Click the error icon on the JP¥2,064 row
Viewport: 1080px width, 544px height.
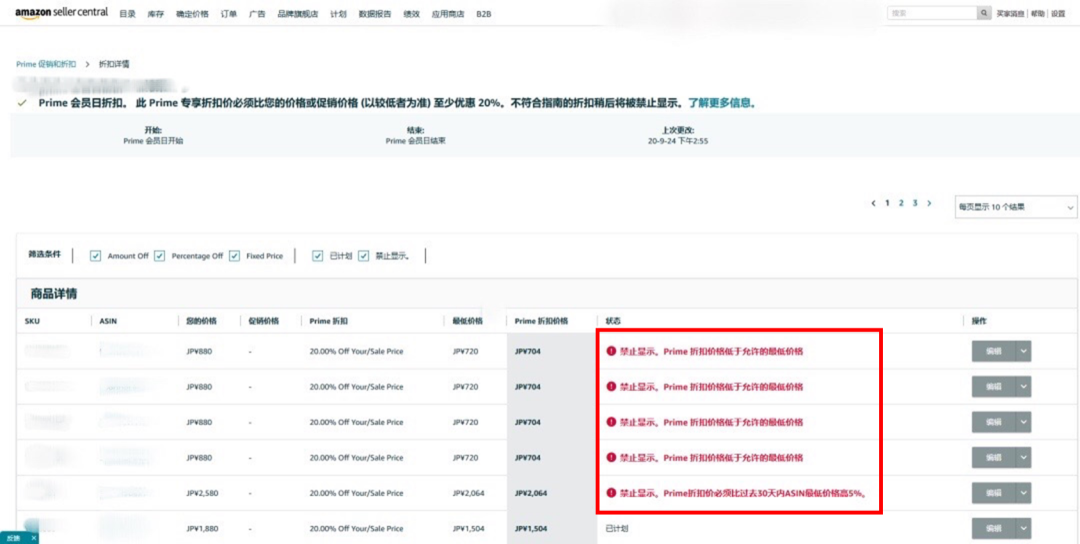click(x=611, y=492)
